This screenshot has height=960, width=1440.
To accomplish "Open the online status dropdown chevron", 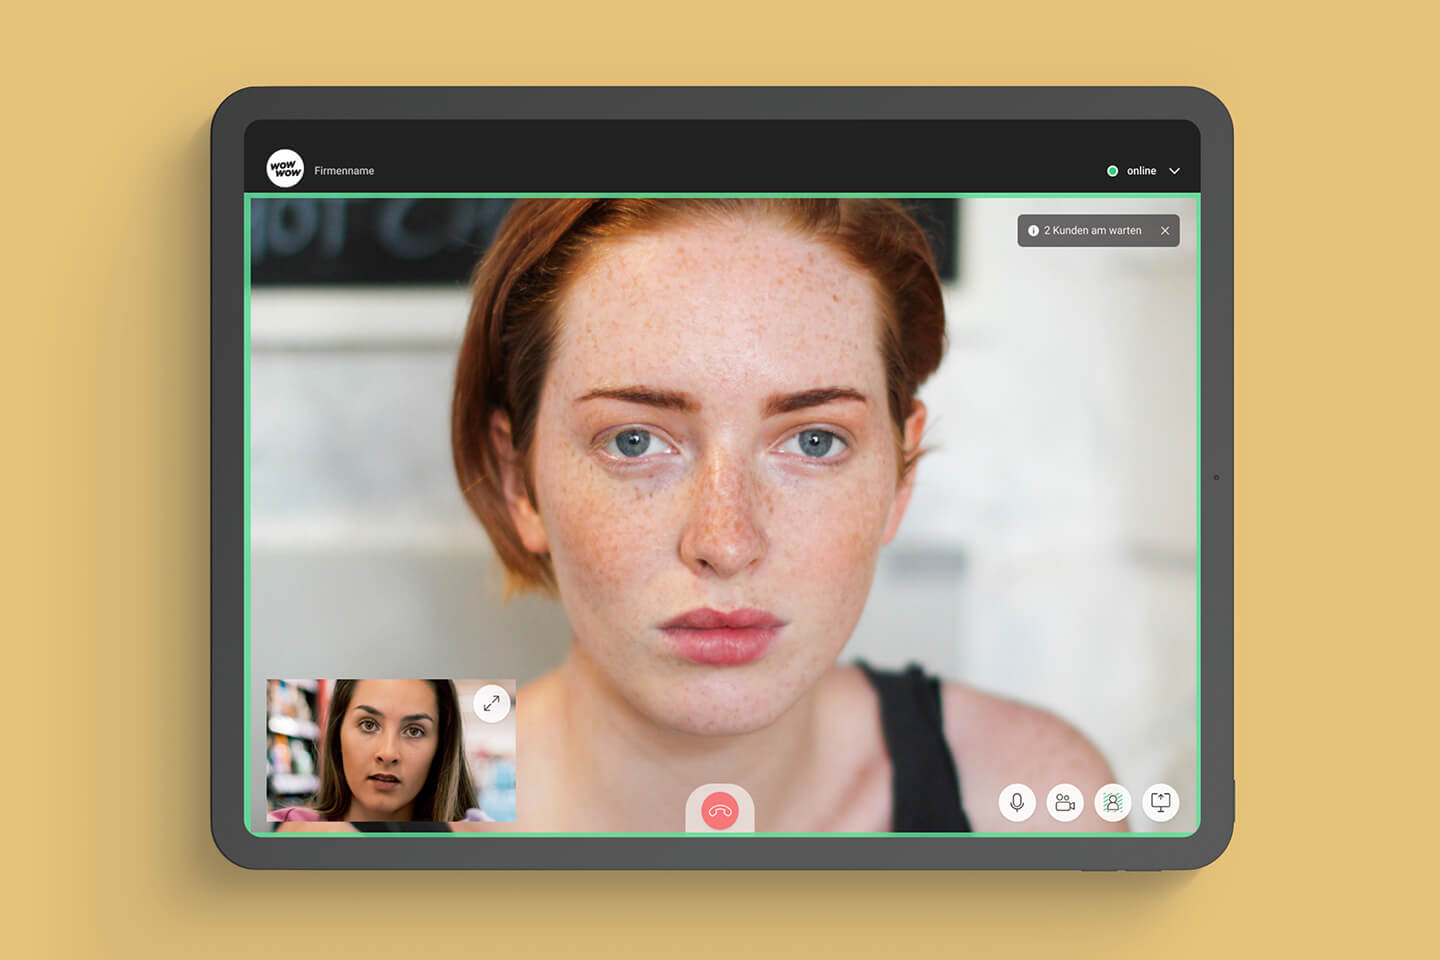I will 1175,171.
